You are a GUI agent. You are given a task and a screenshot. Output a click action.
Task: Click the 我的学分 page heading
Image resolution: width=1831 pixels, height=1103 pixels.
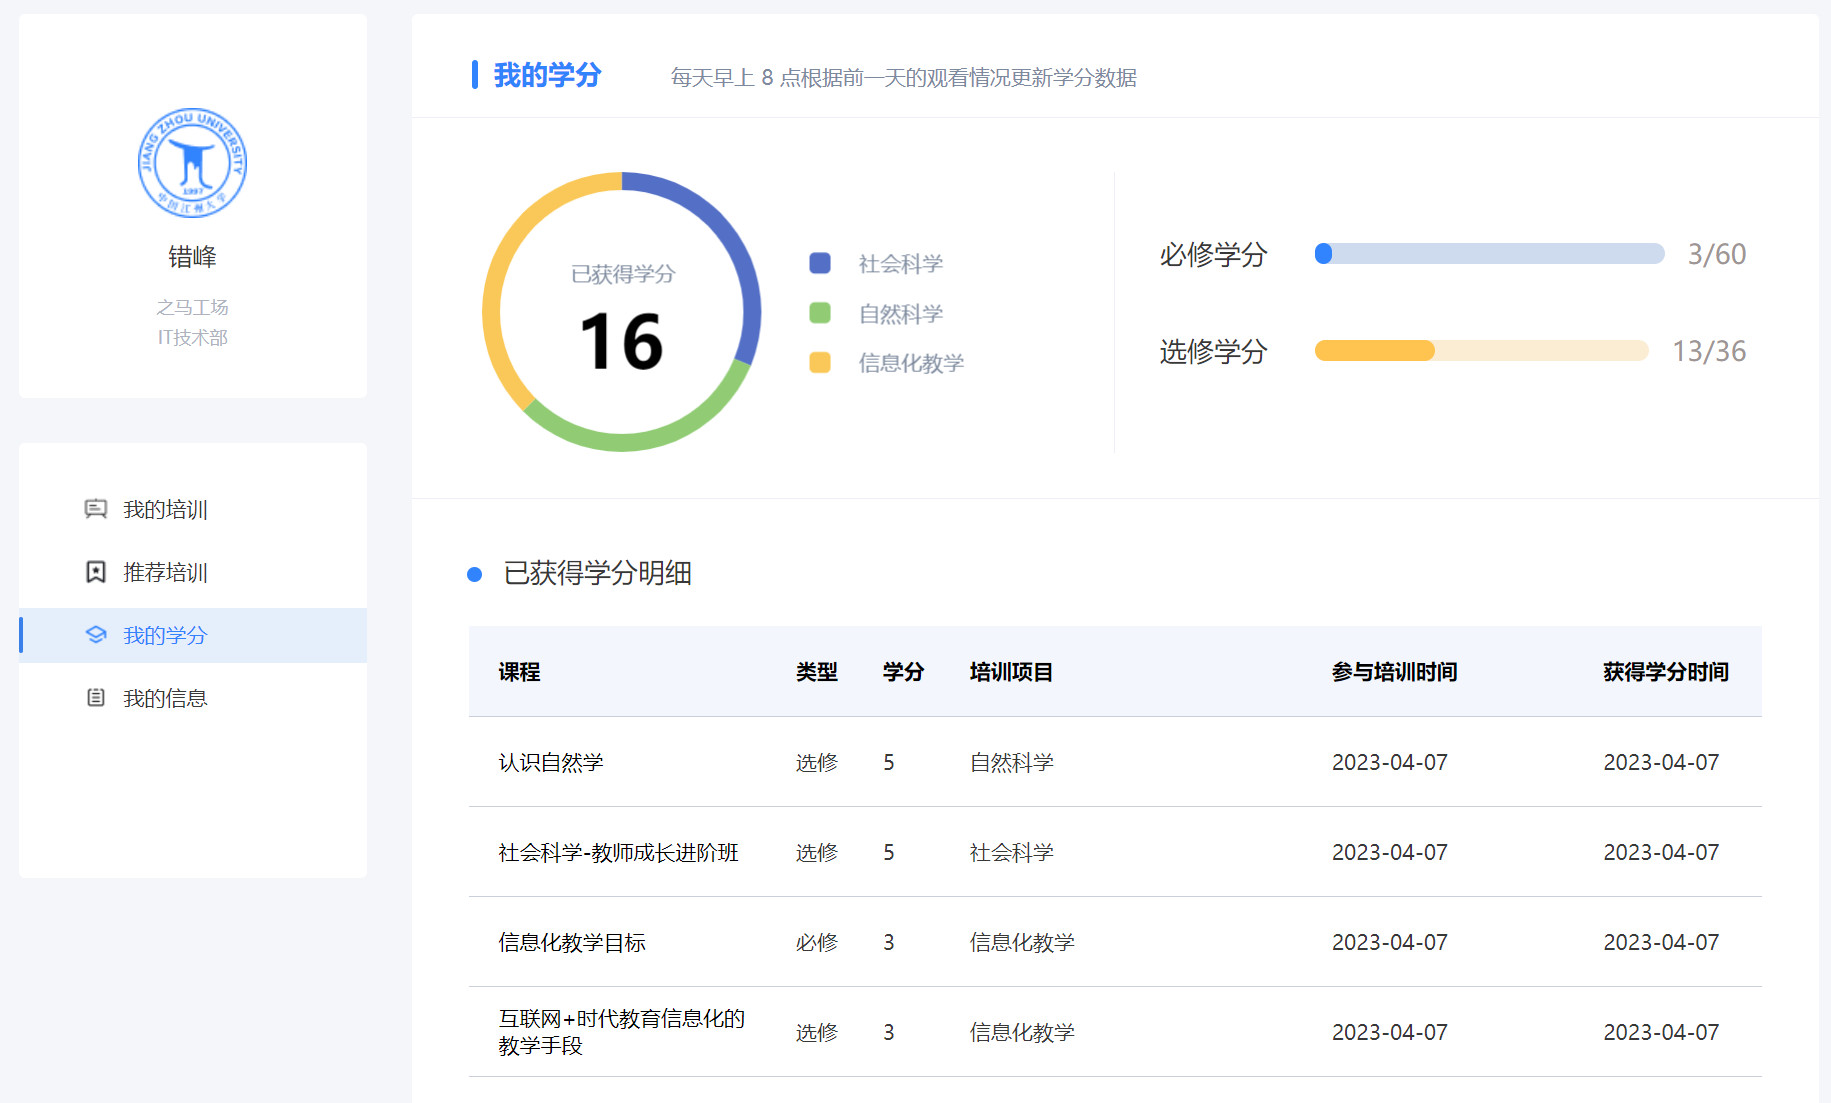[547, 75]
